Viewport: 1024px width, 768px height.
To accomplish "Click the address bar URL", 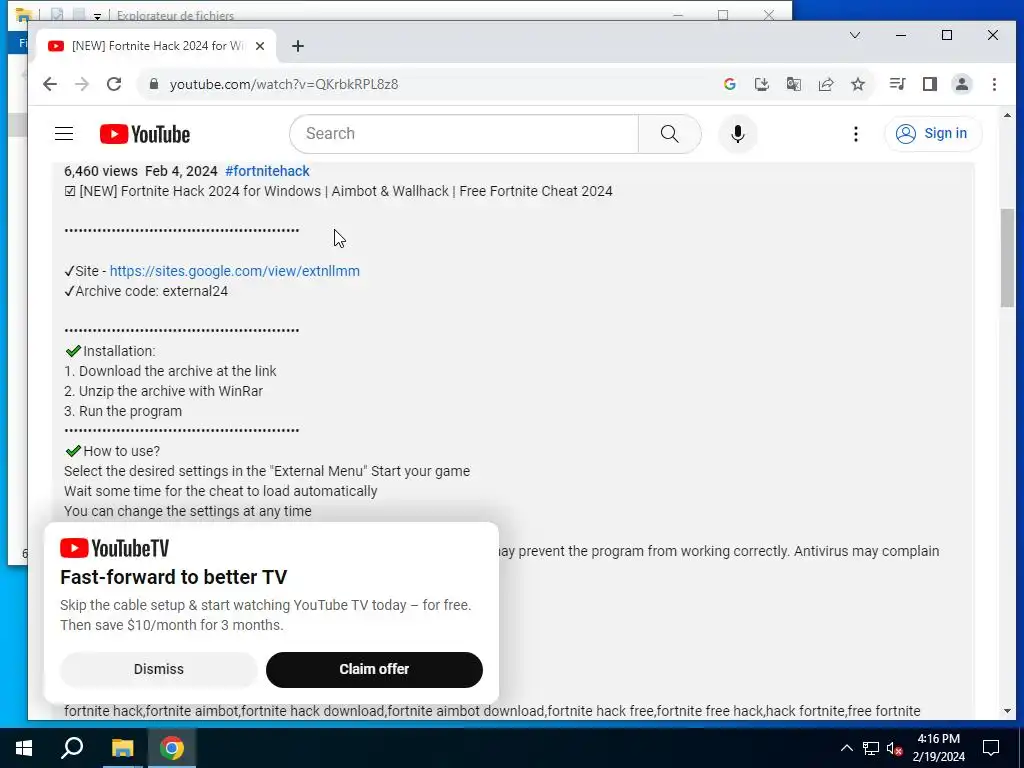I will point(284,84).
